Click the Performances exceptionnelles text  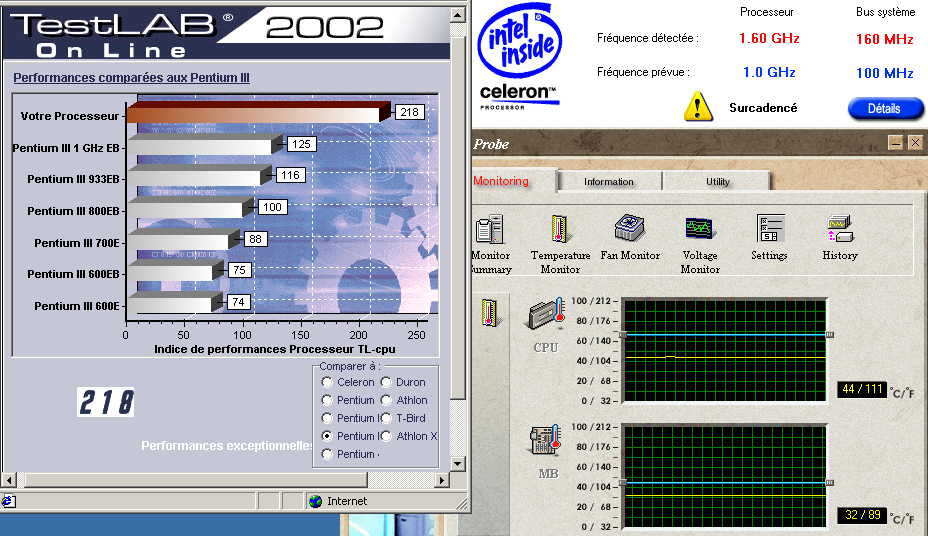227,445
